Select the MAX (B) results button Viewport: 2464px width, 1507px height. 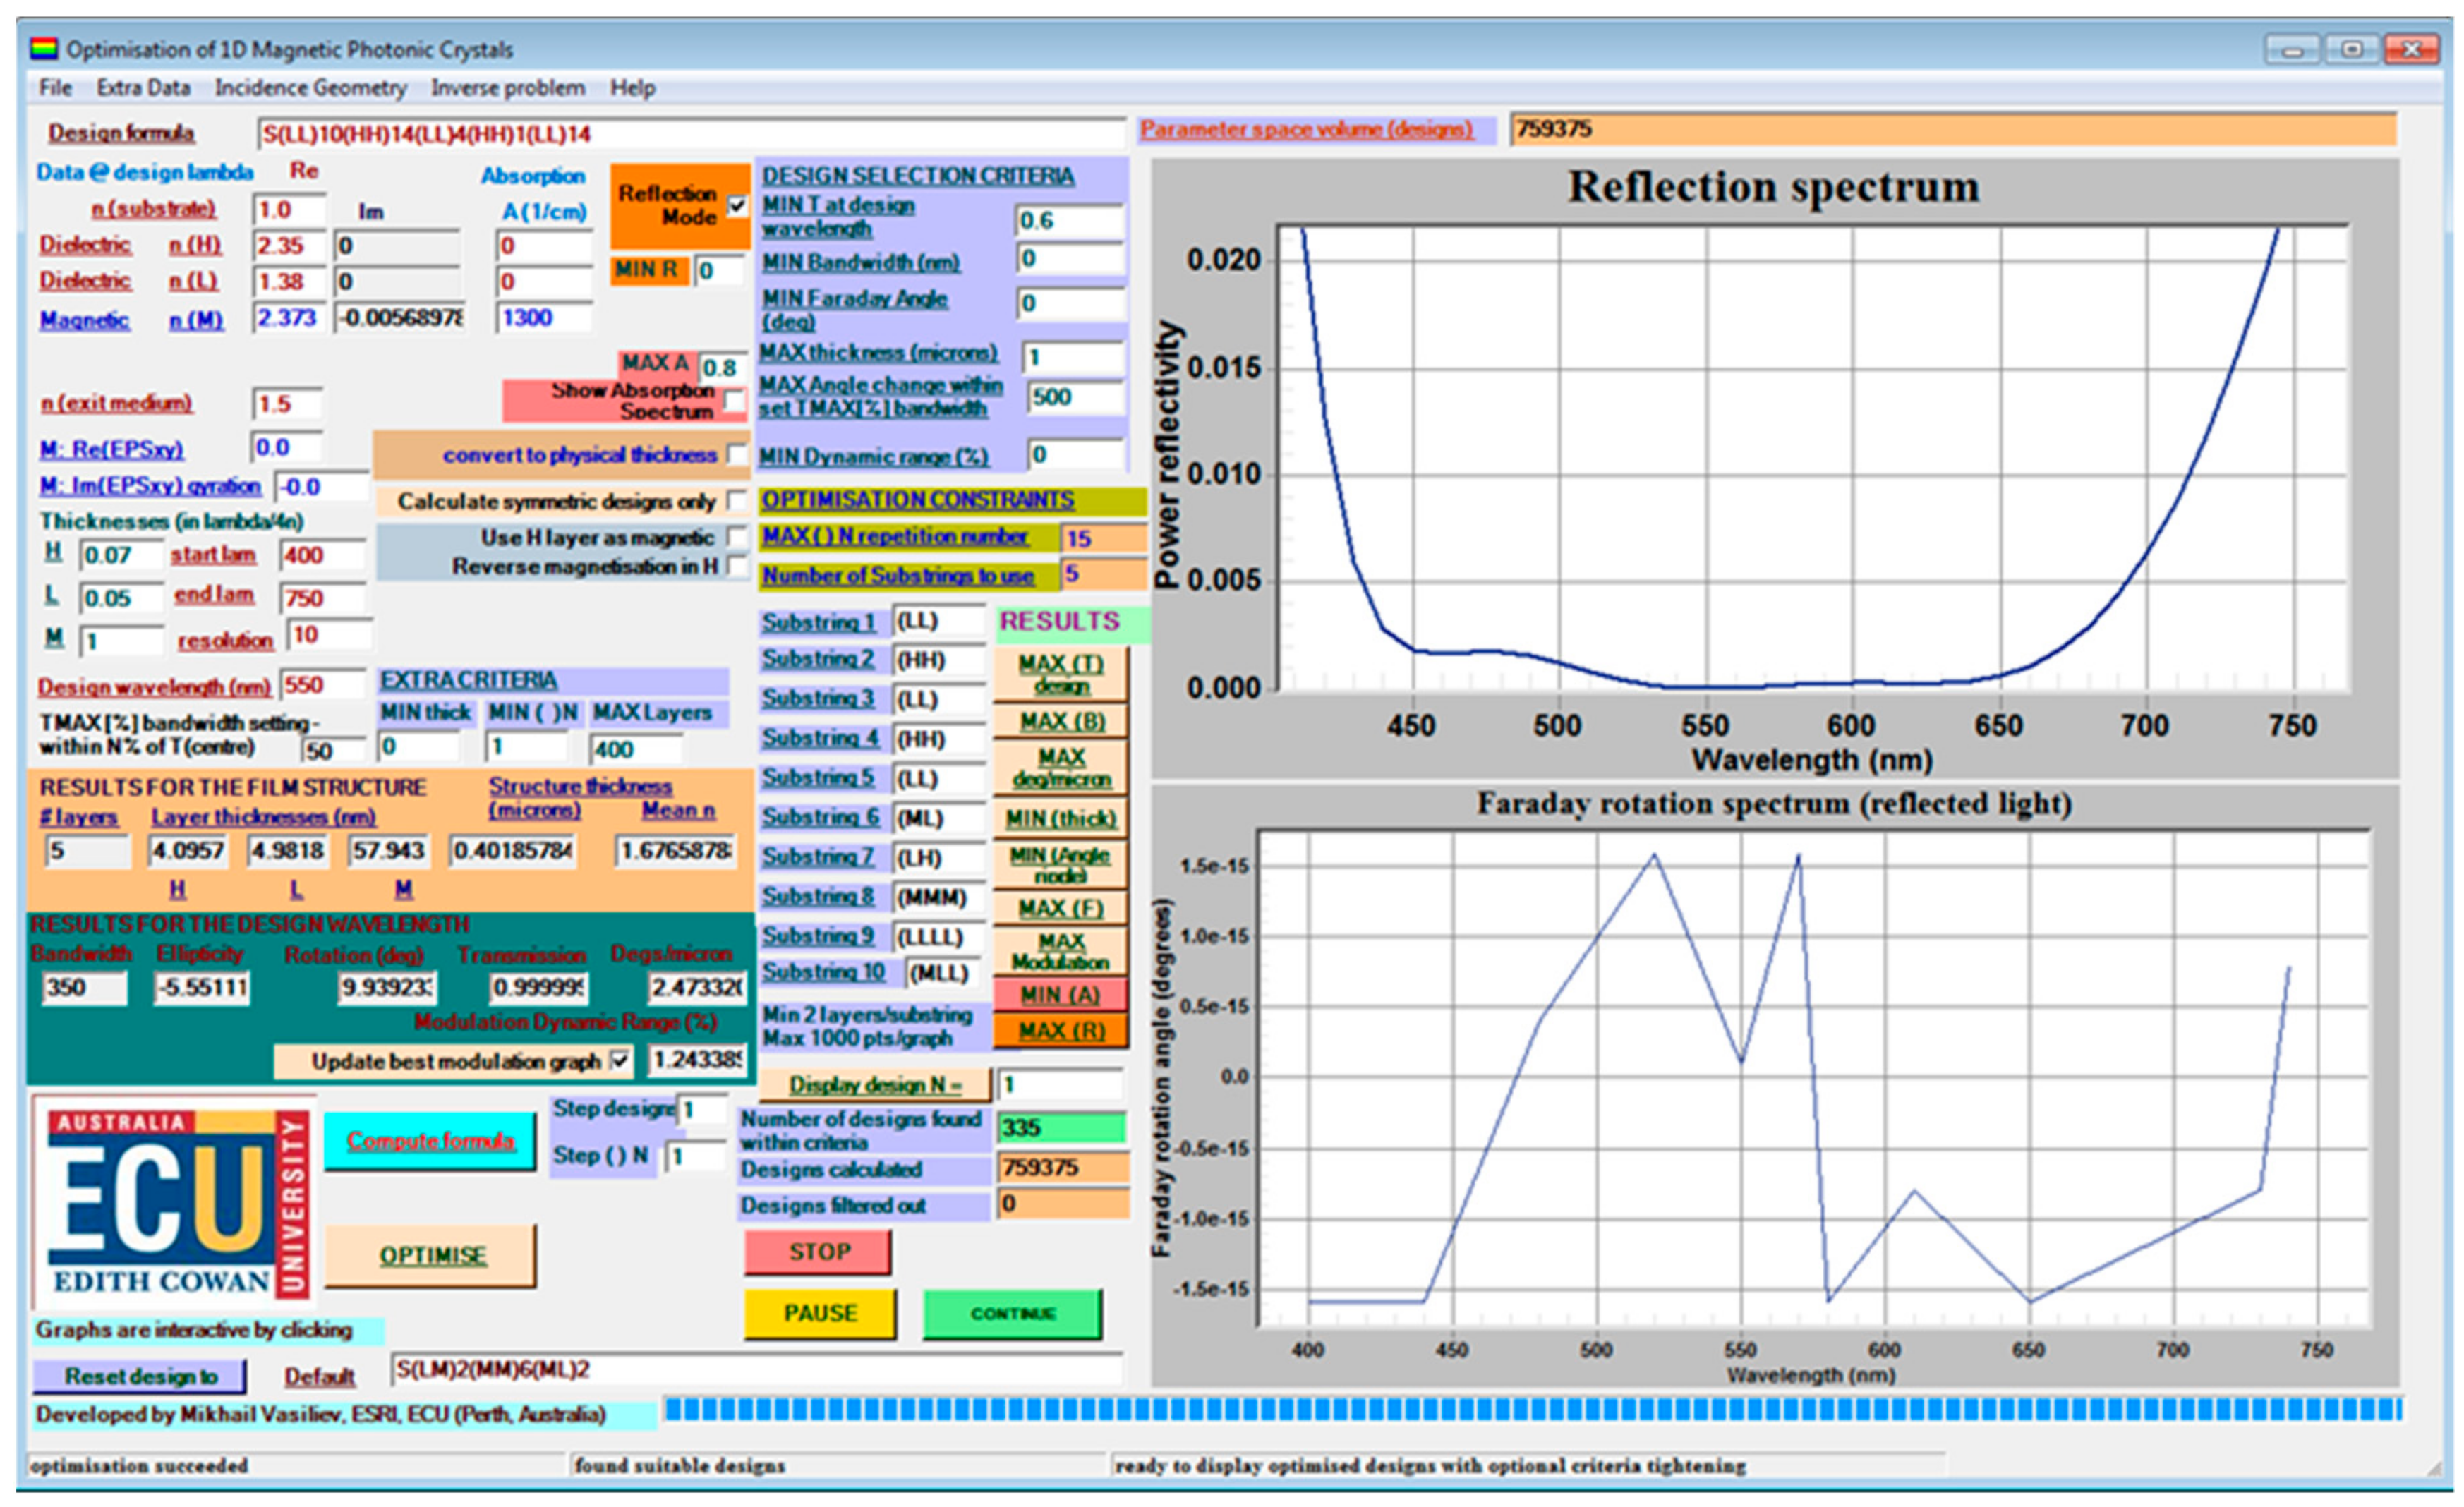(1060, 721)
